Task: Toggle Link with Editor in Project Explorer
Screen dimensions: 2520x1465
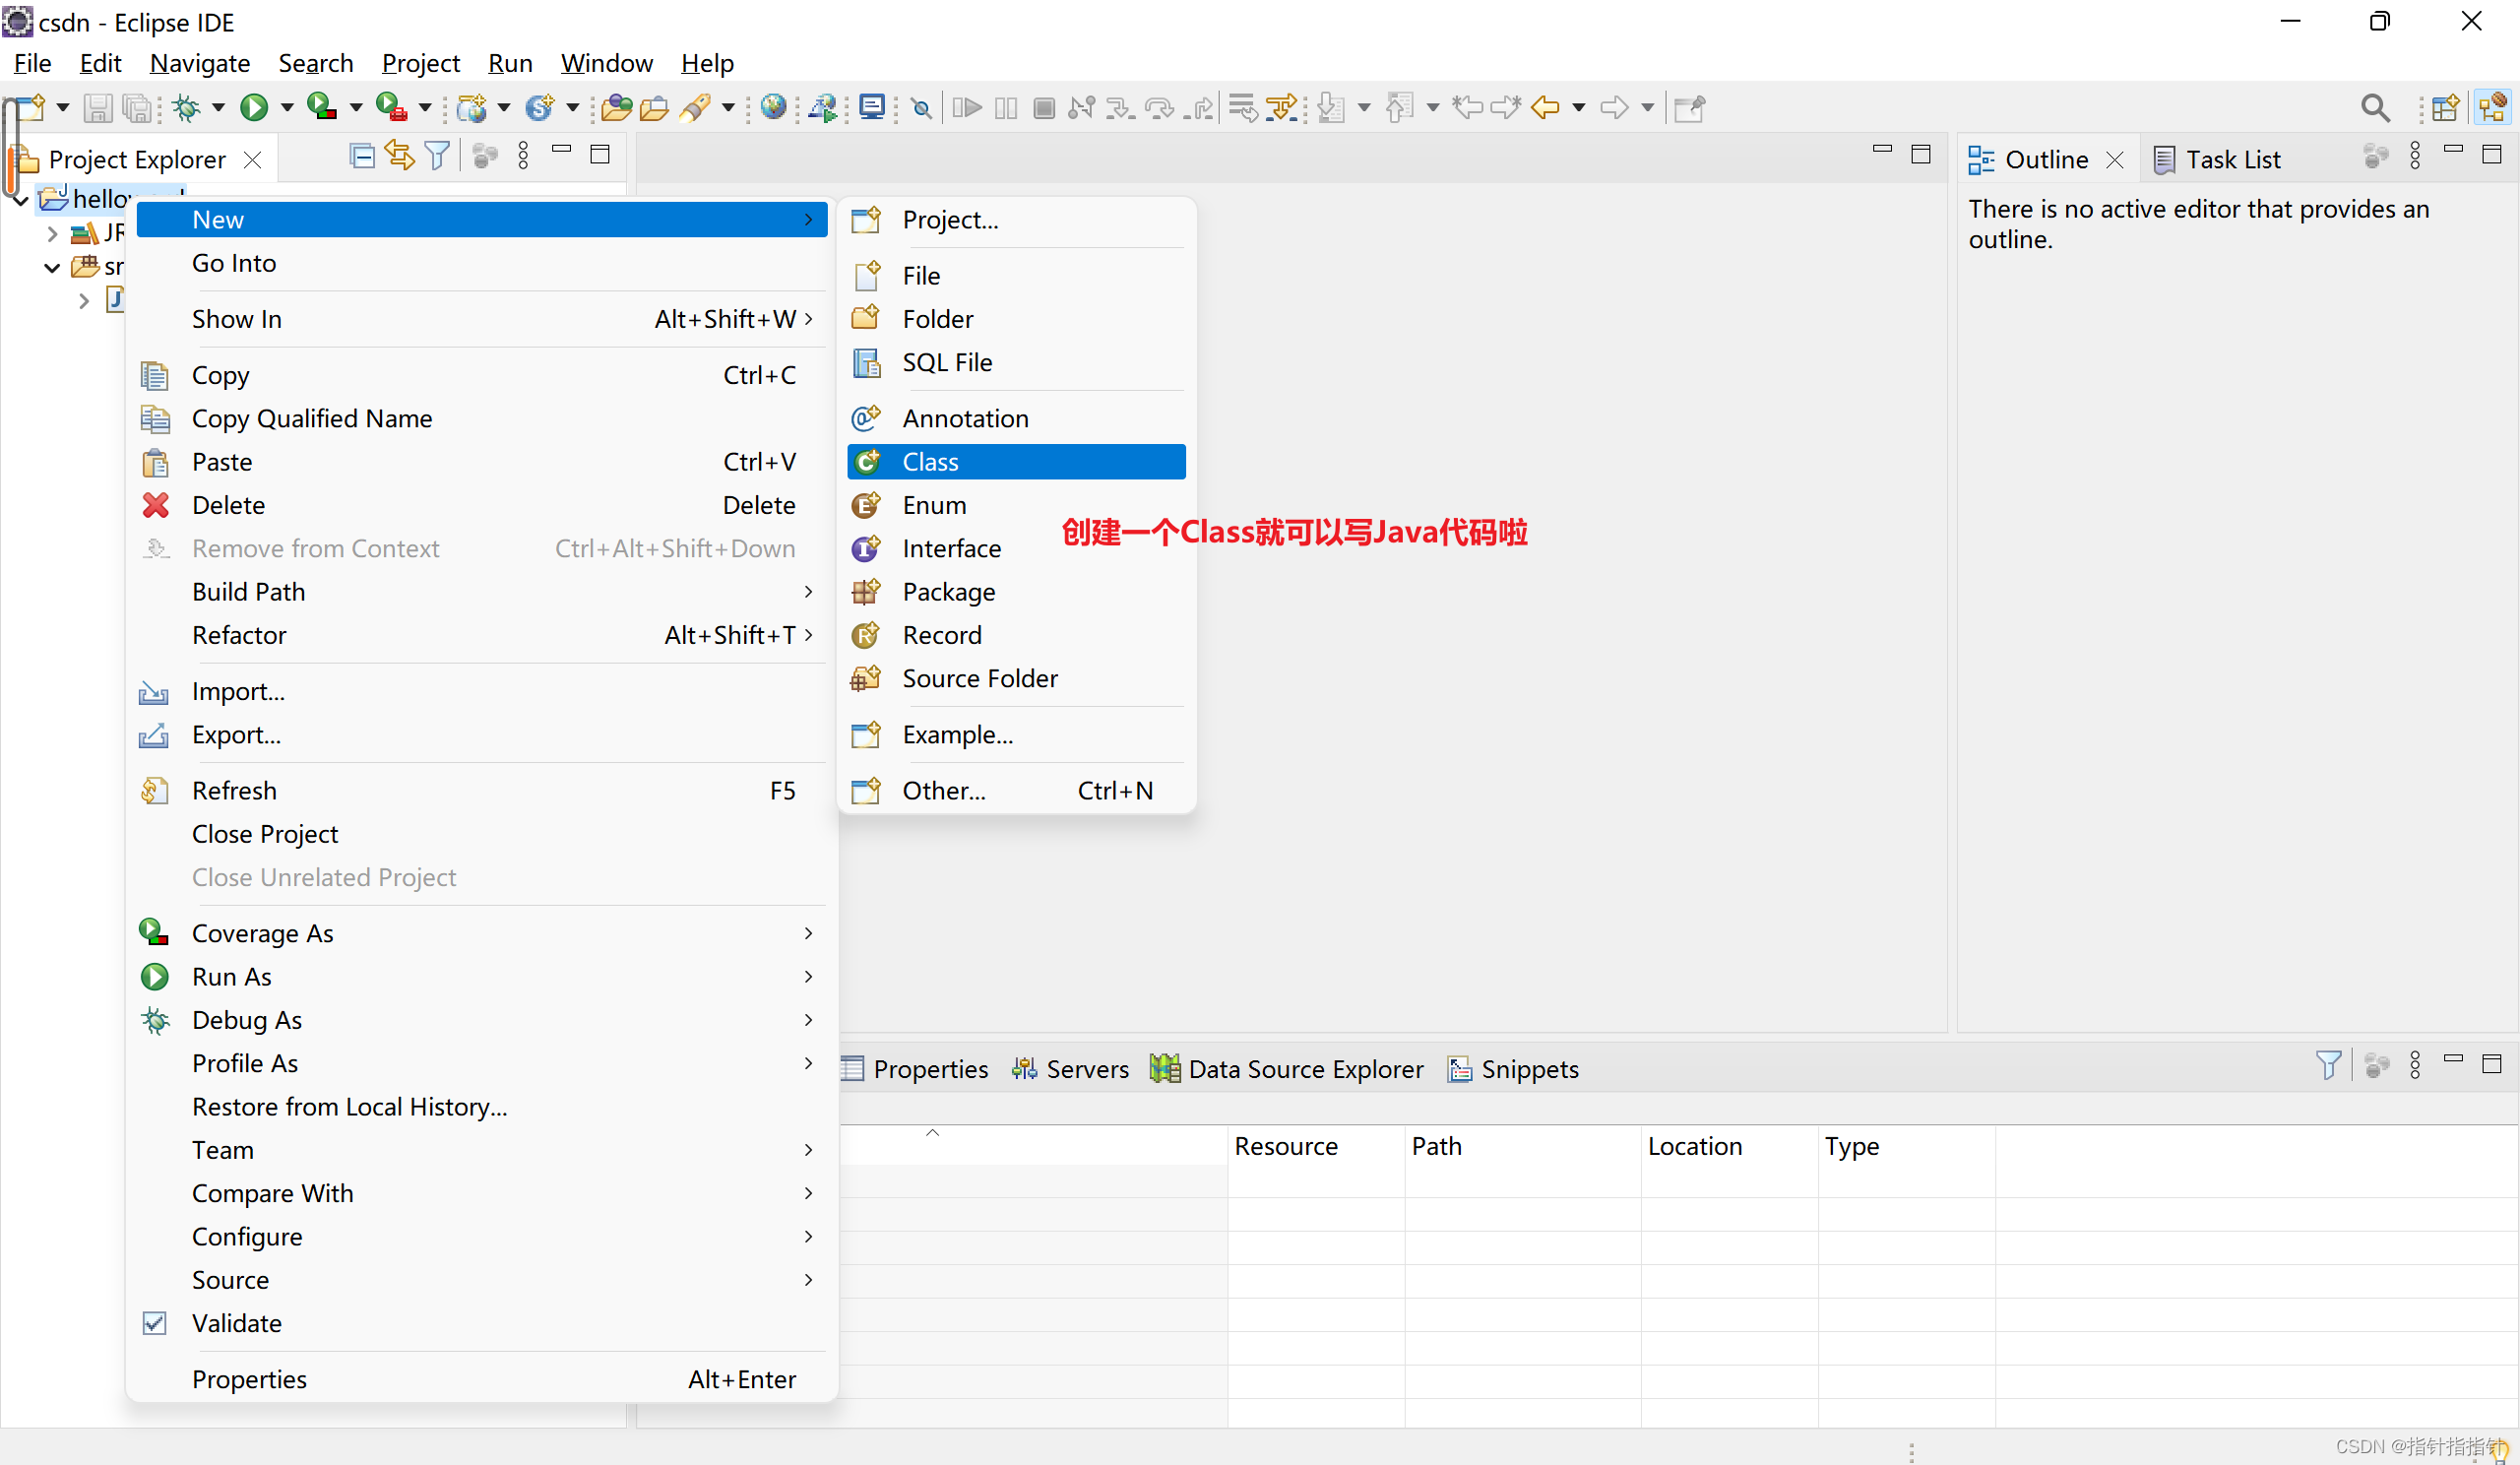Action: click(x=399, y=155)
